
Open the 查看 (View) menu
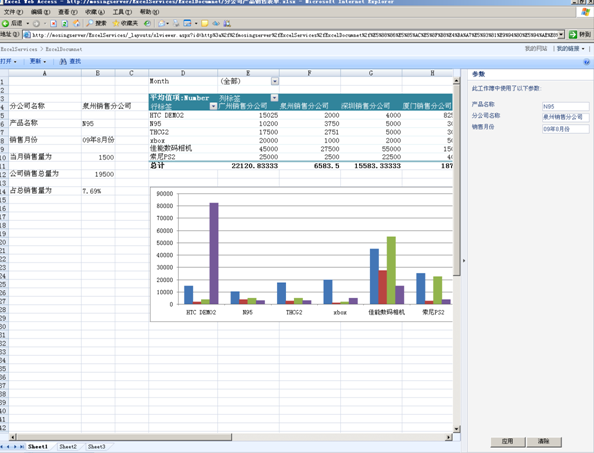click(x=68, y=12)
